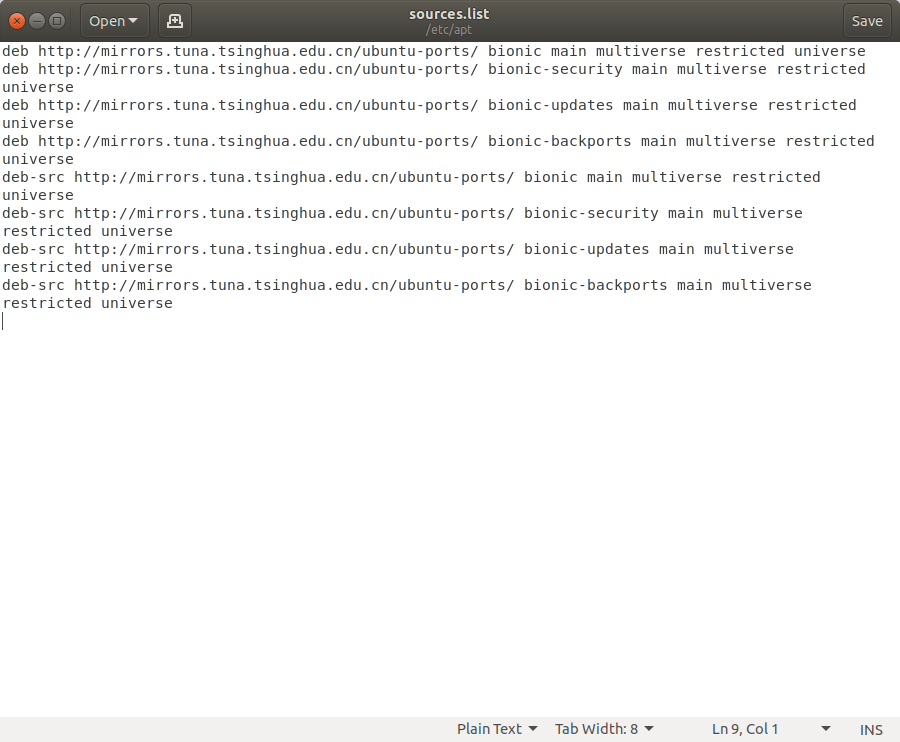Click bionic-backports in the fourth deb line
The width and height of the screenshot is (900, 742).
[560, 141]
